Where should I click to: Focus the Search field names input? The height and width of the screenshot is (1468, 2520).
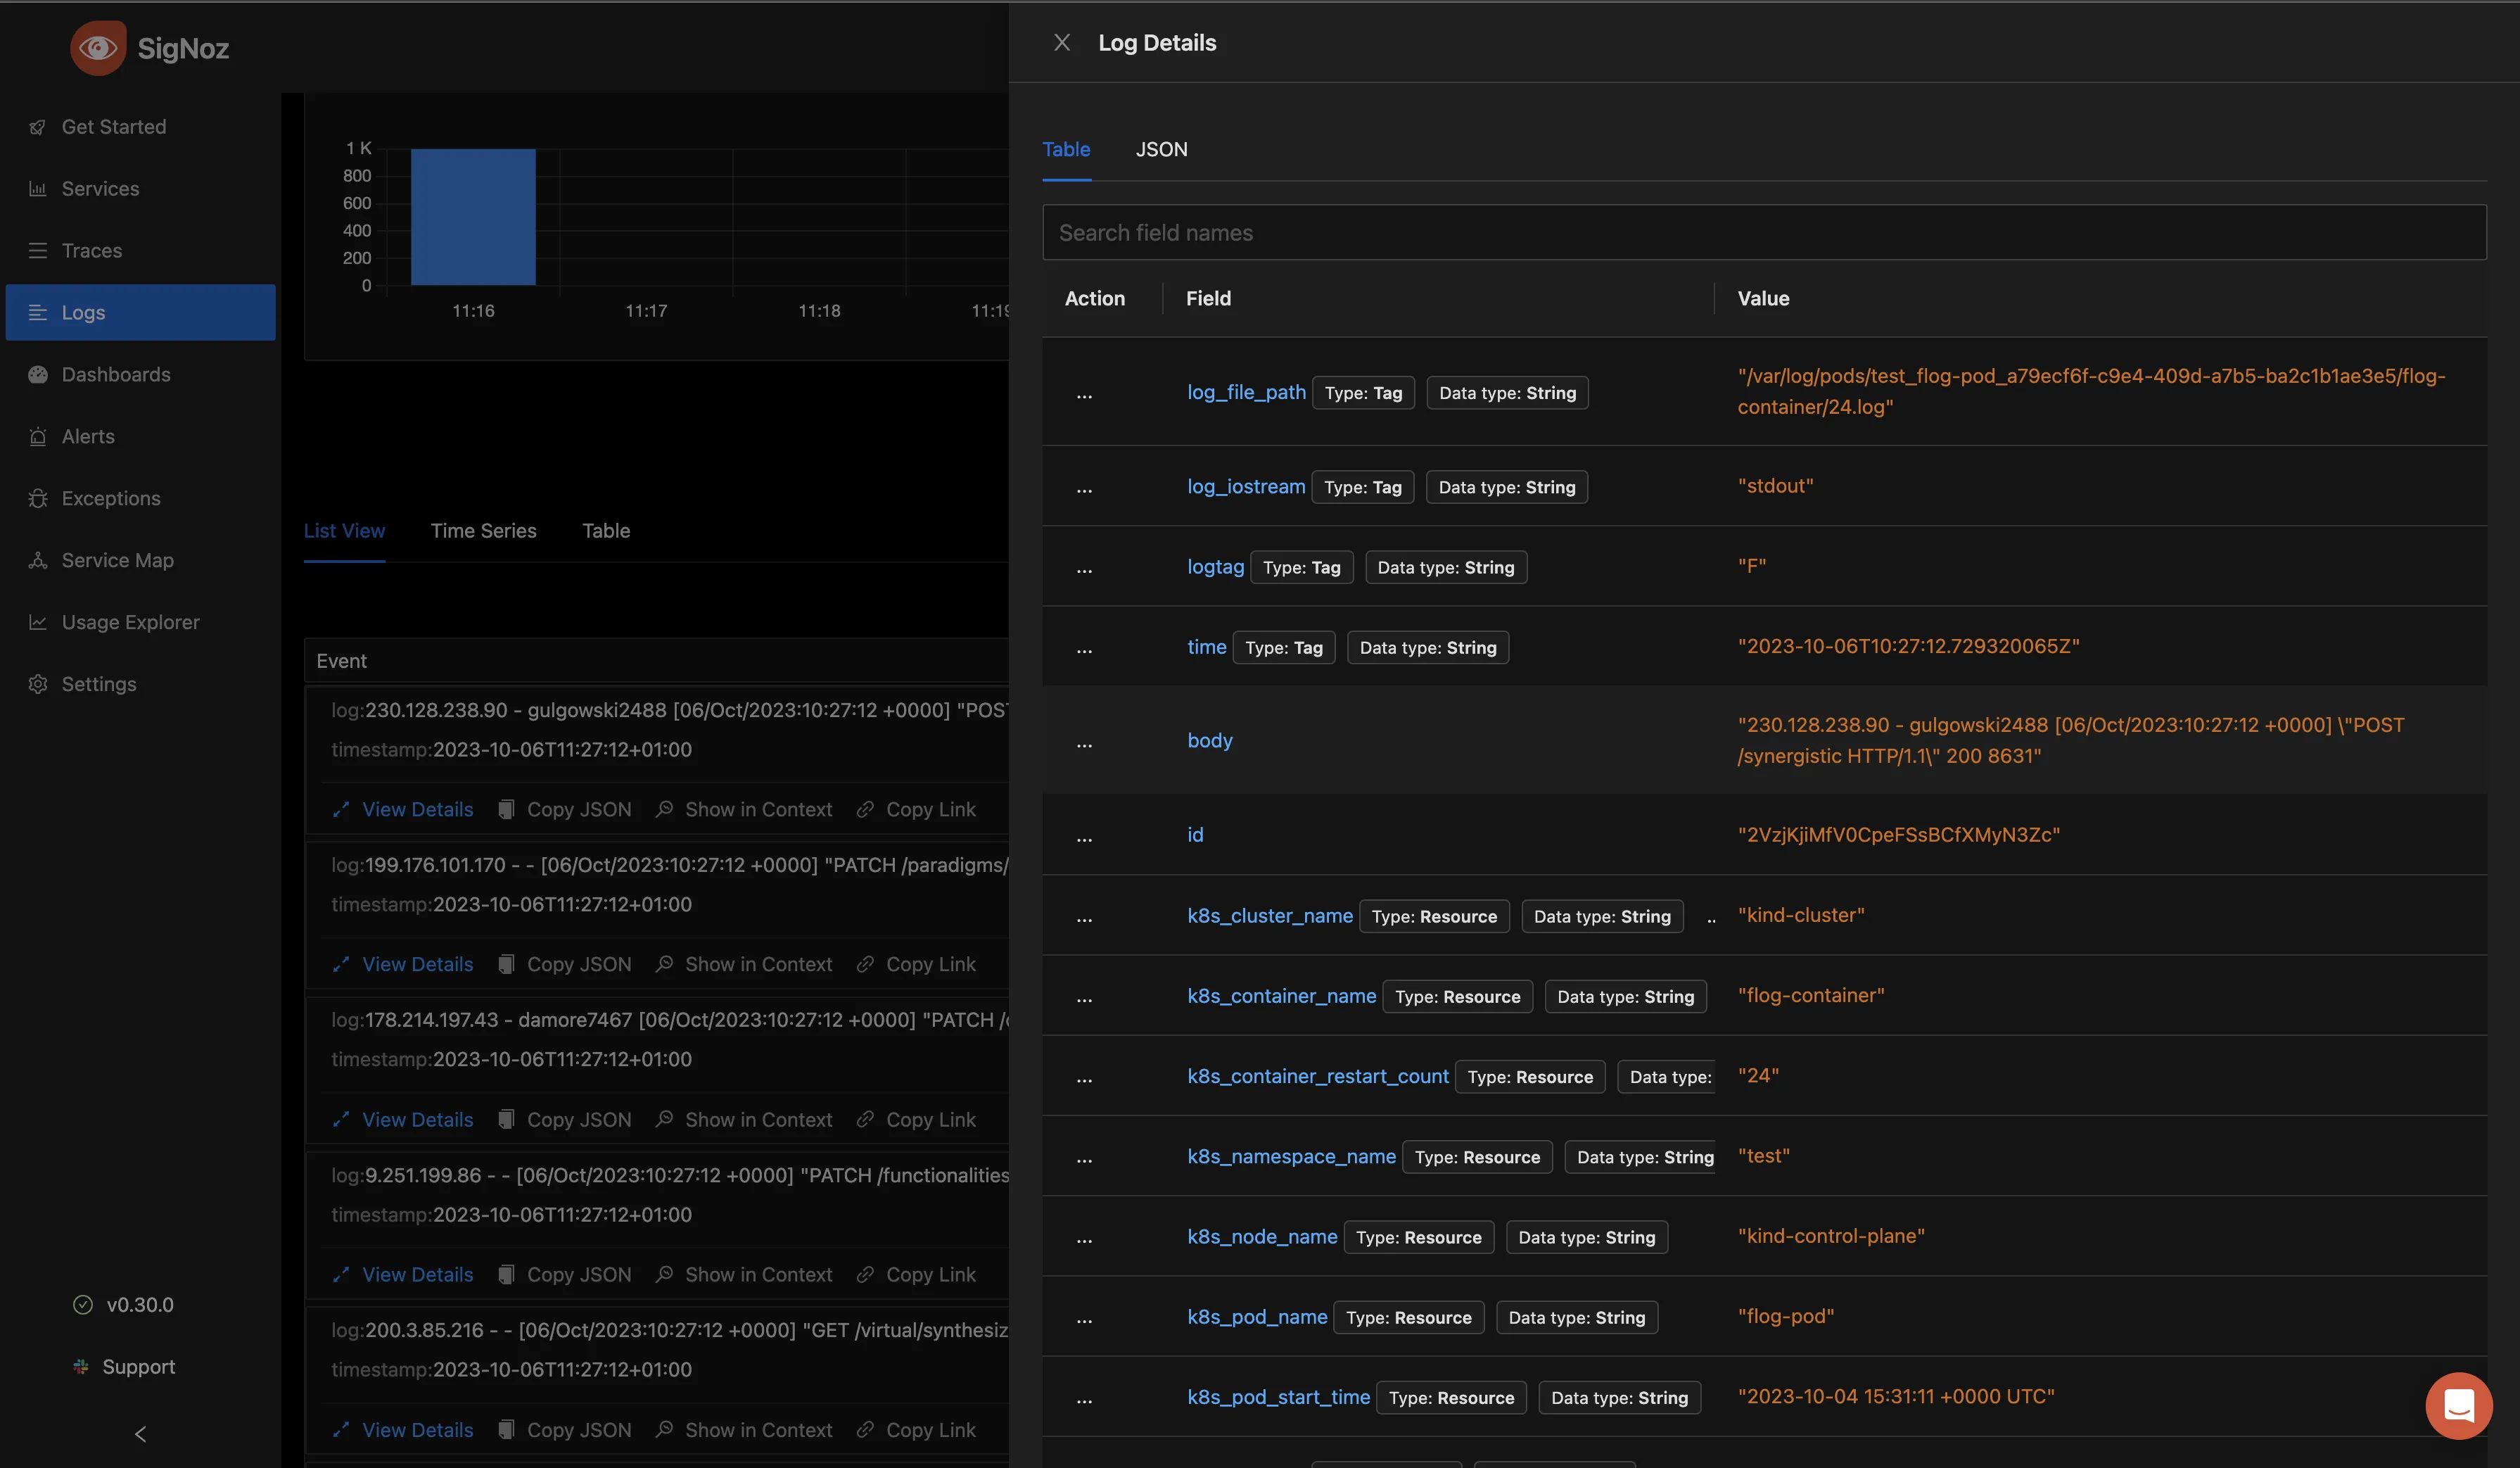click(x=1764, y=233)
